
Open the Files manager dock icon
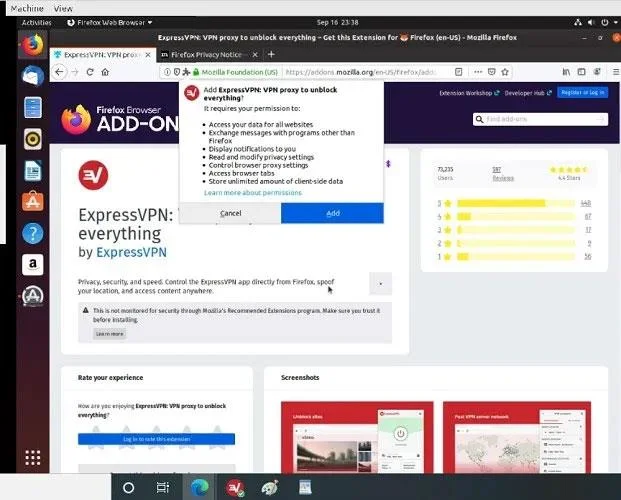33,107
